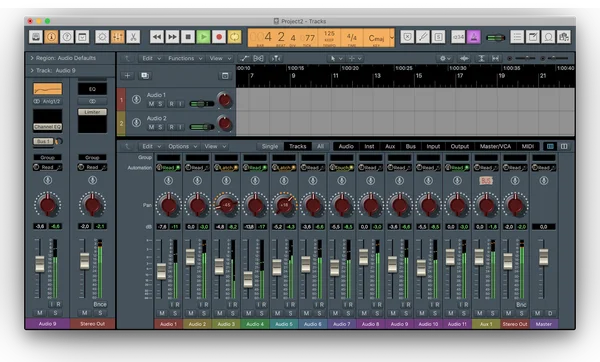Toggle the Catch Playhead button
600x362 pixels.
tap(276, 59)
